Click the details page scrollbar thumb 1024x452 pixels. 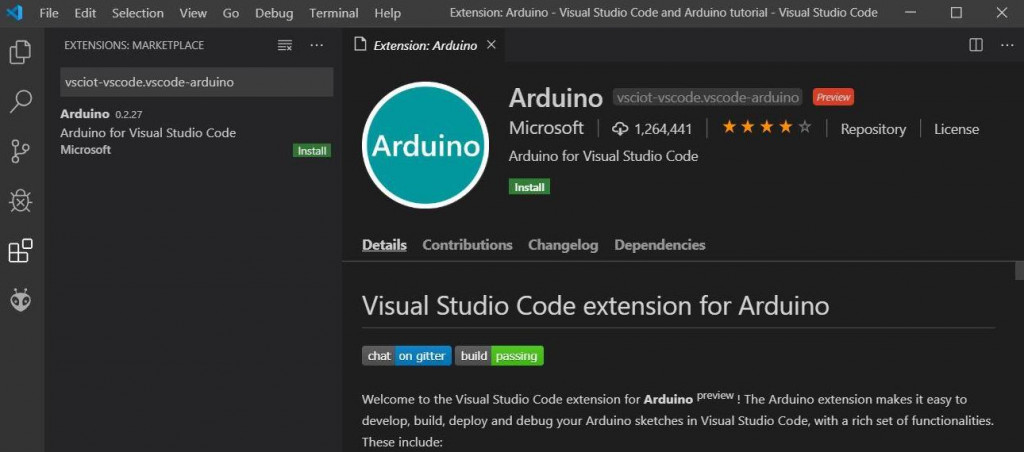click(1019, 271)
